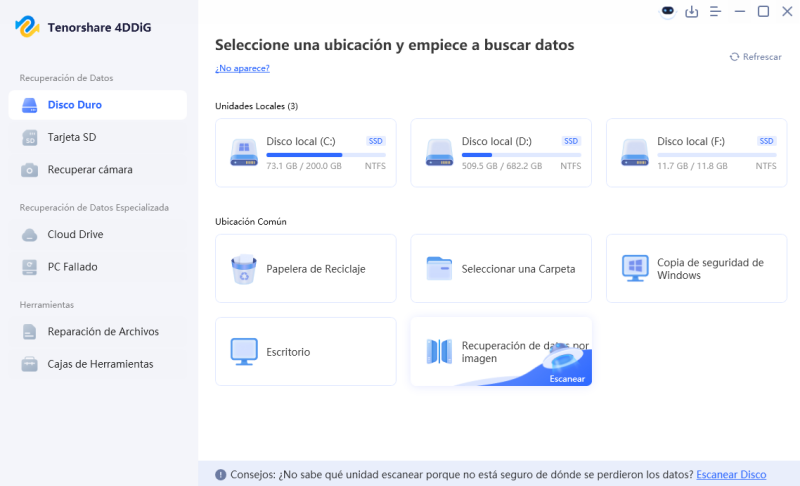Viewport: 800px width, 486px height.
Task: Click the Disco local (D:) usage bar
Action: tap(521, 155)
